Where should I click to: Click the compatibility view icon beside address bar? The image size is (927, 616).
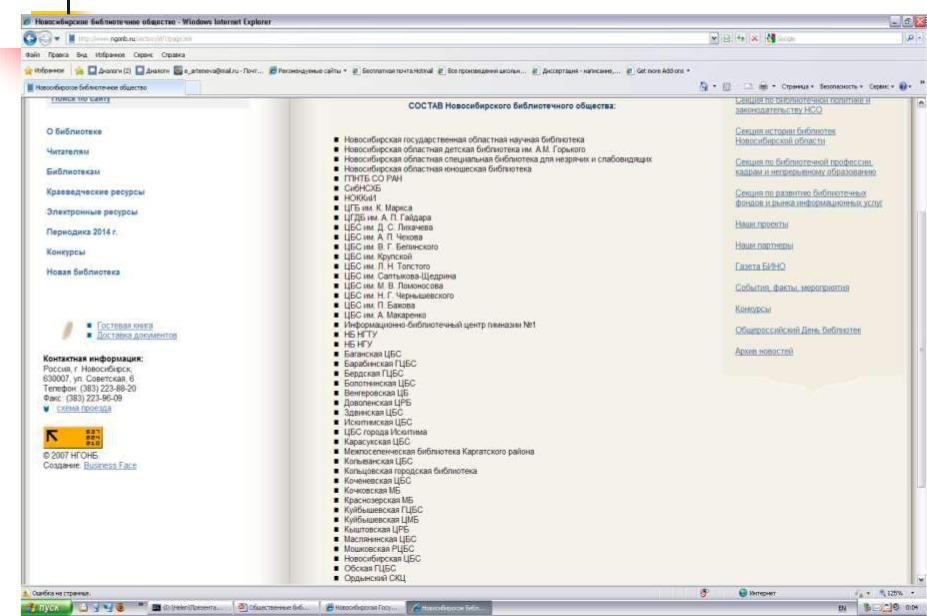[727, 38]
